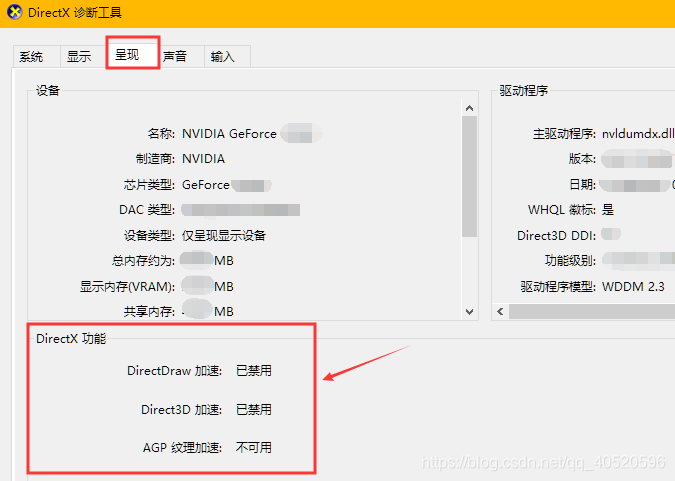The height and width of the screenshot is (481, 675).
Task: Click the driver panel horizontal scrollbar thumb
Action: coord(592,311)
